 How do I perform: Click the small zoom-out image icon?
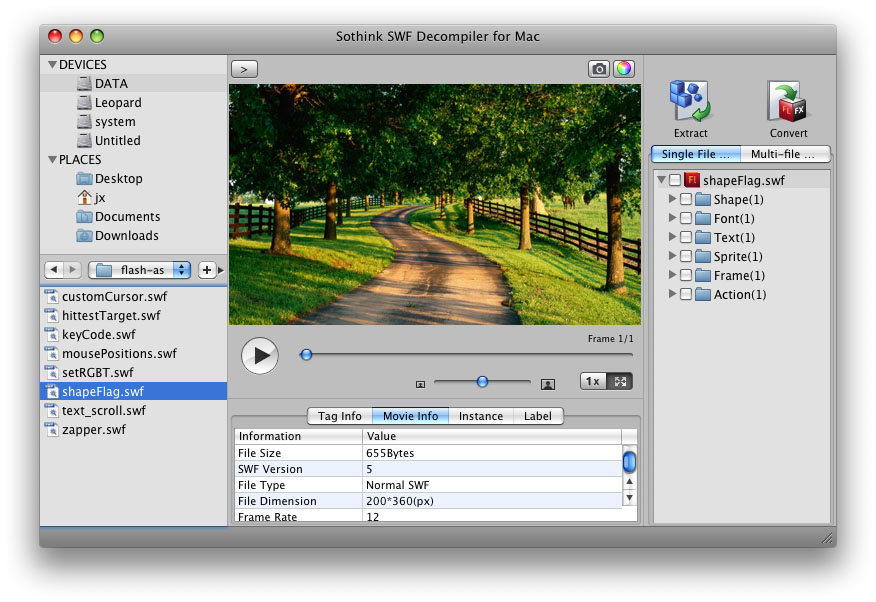421,384
